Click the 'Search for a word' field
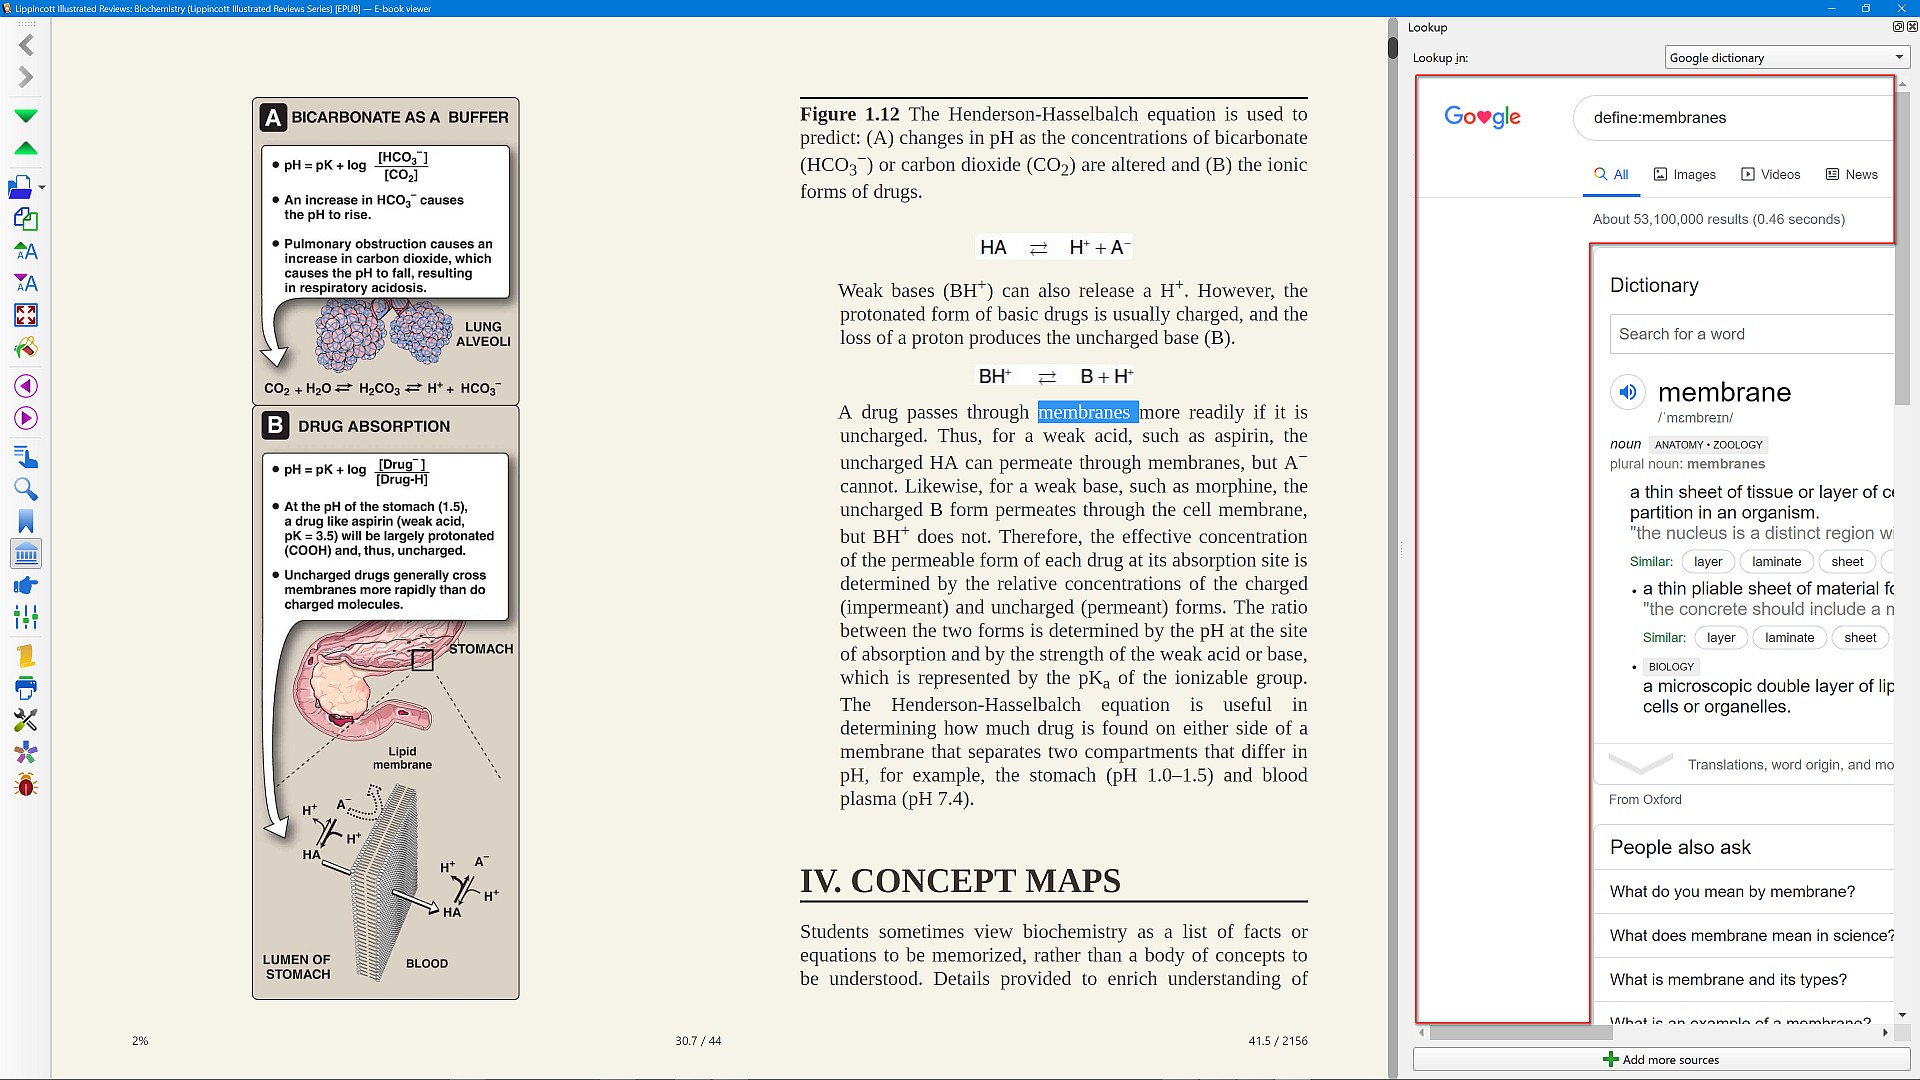 [1752, 334]
